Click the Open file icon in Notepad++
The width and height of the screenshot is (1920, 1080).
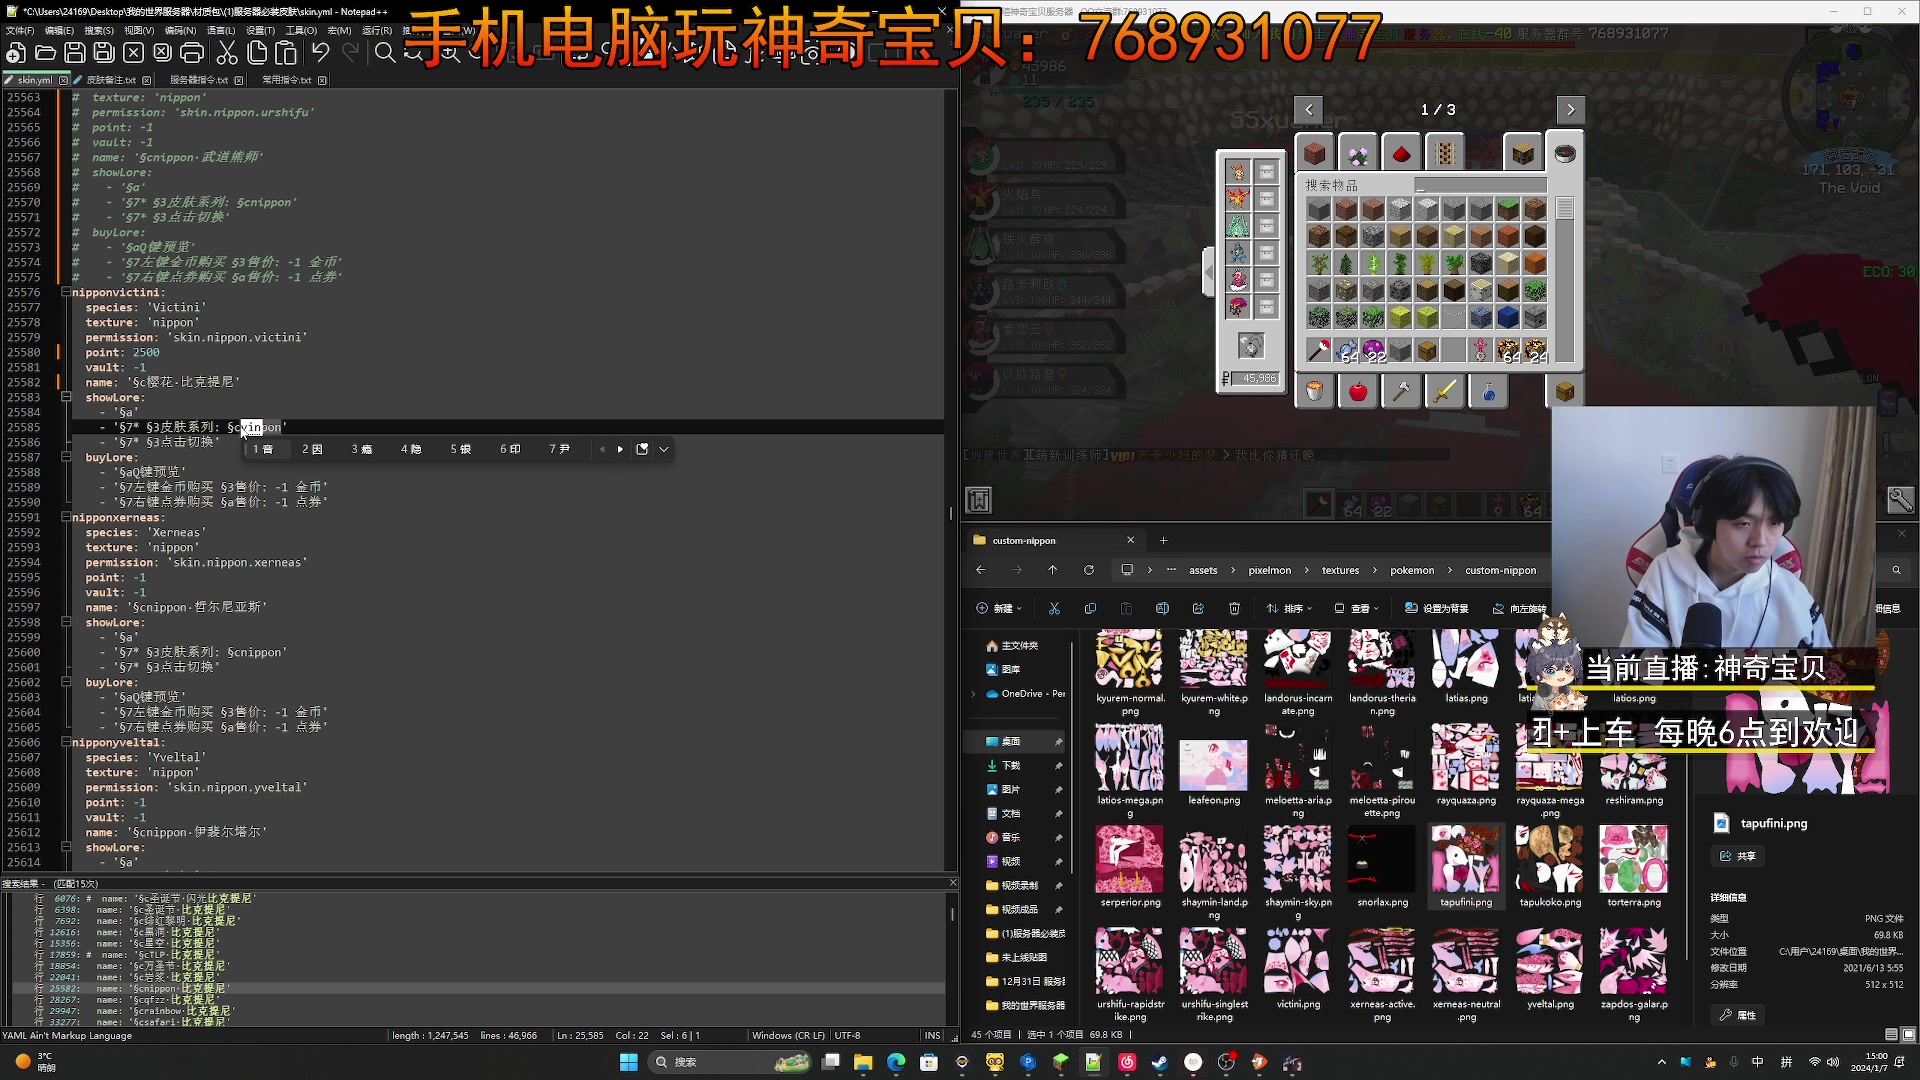[45, 53]
